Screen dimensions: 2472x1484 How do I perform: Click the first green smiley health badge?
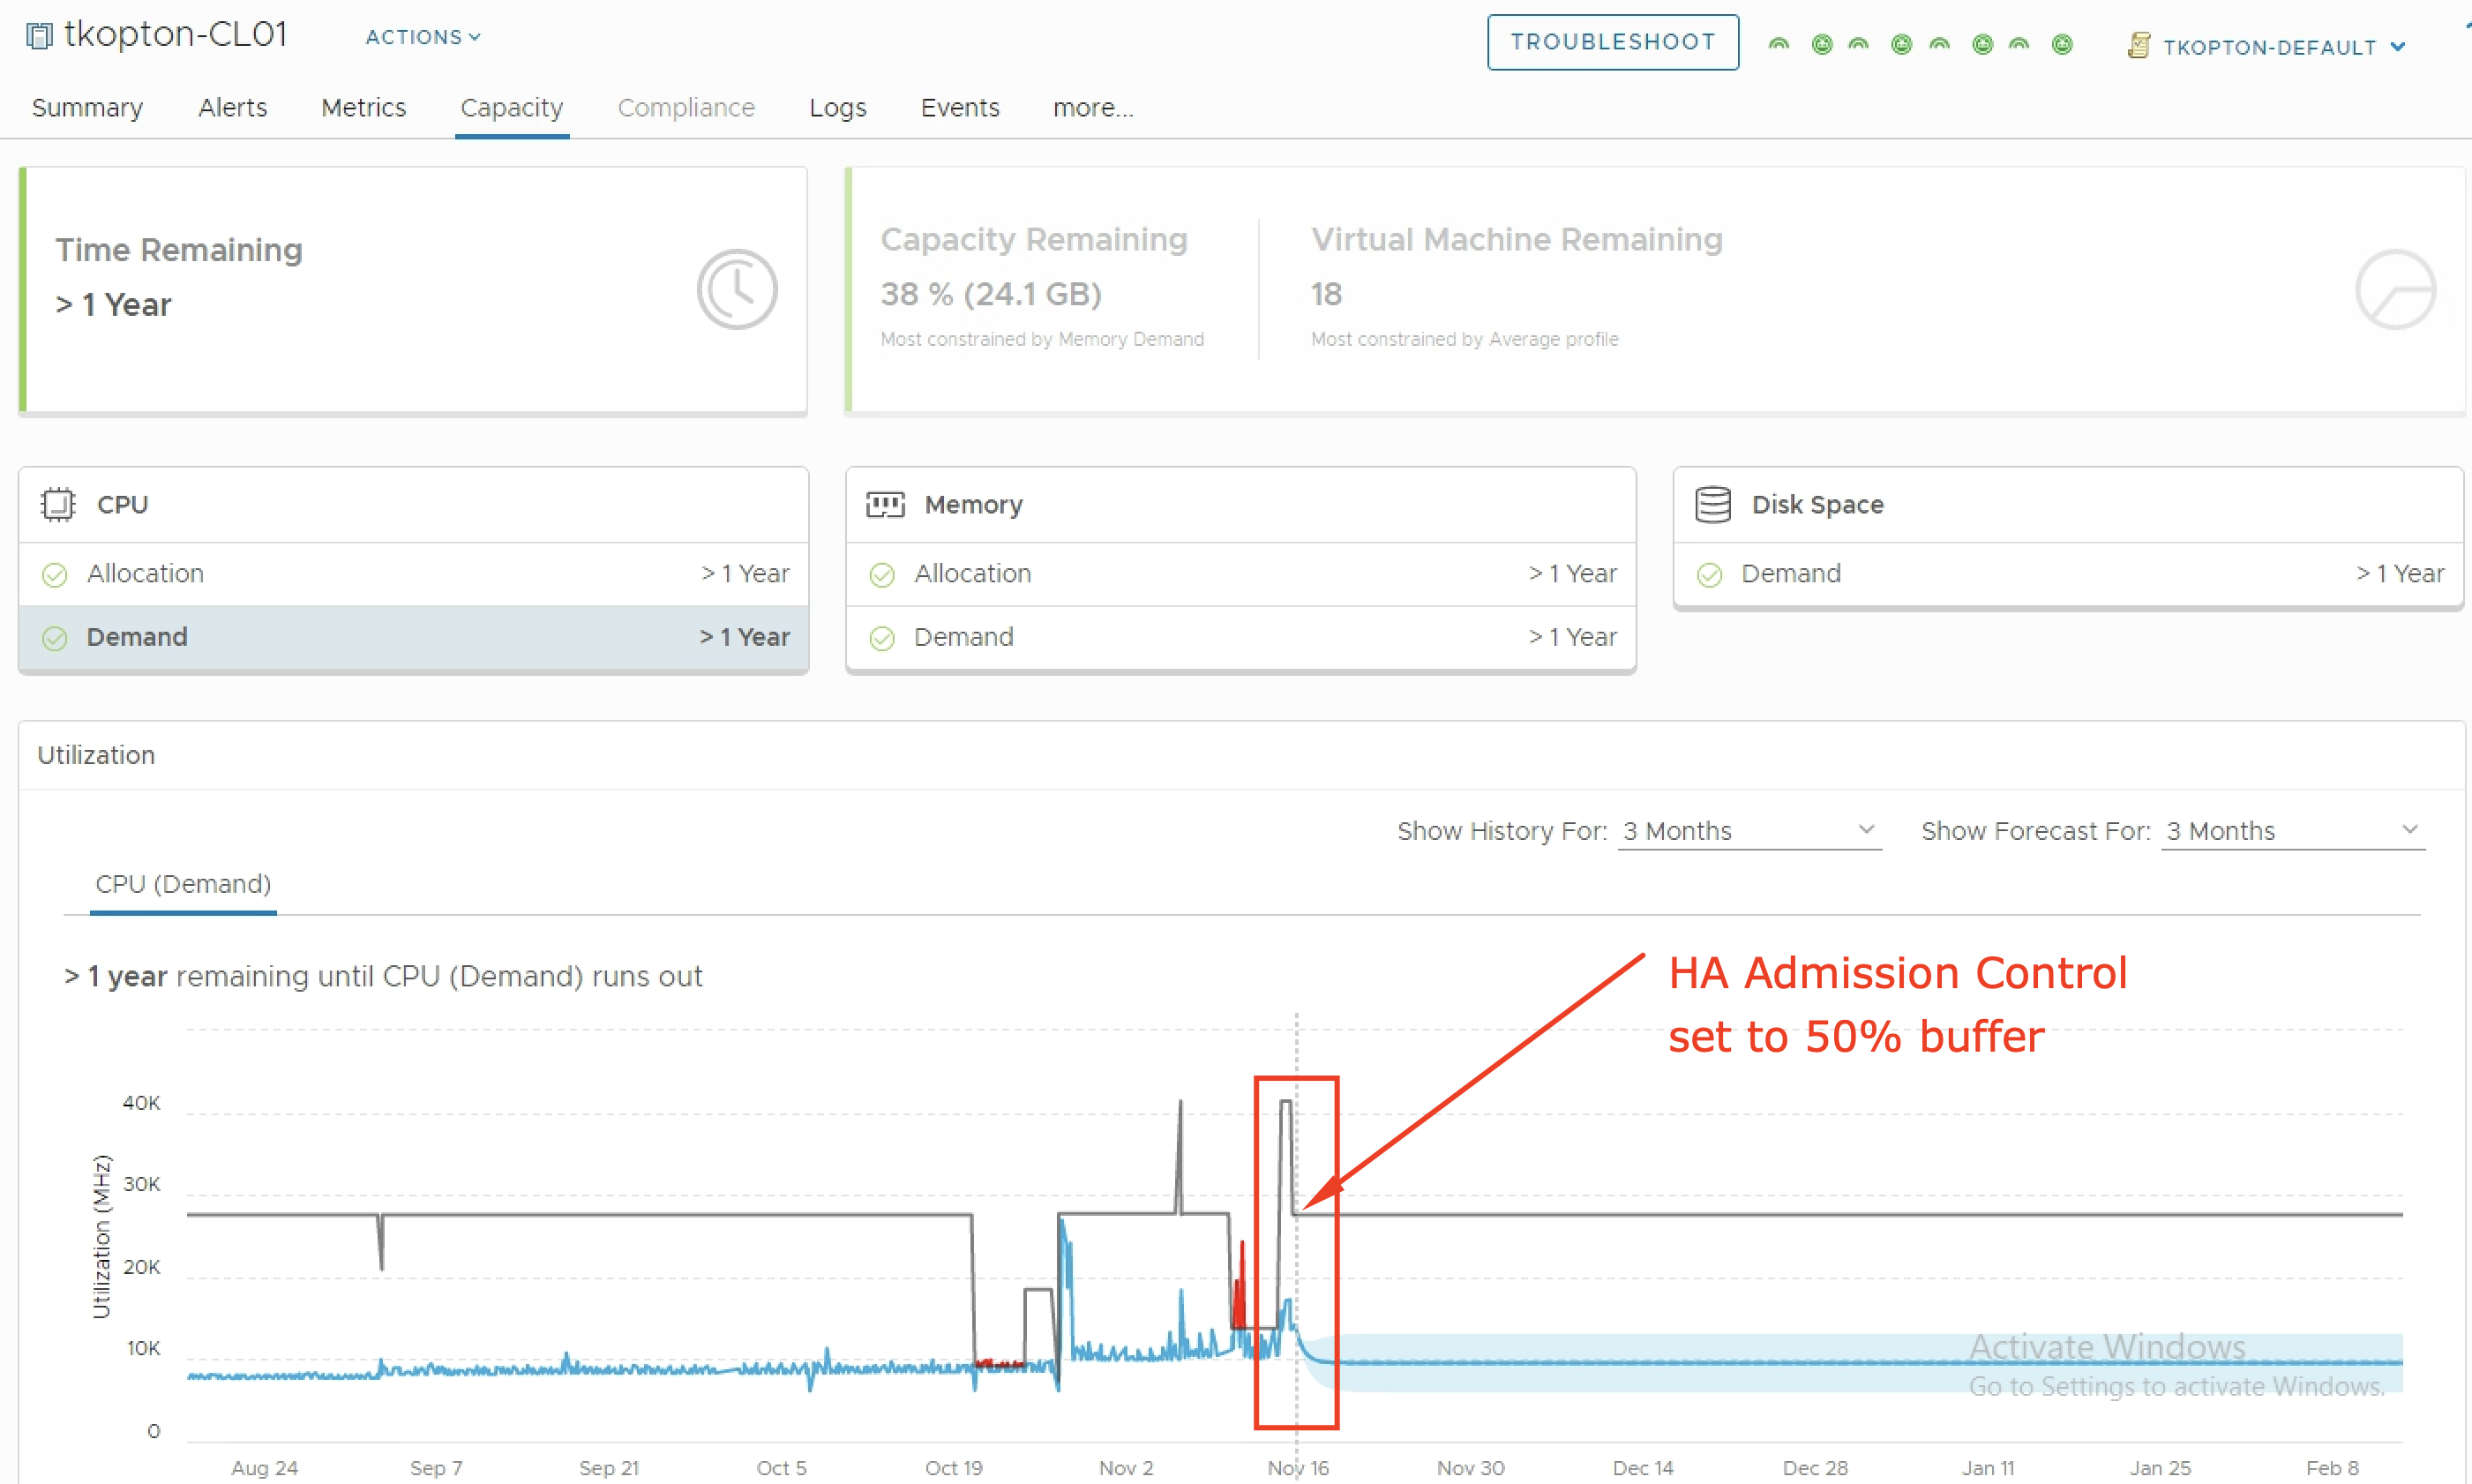pos(1821,44)
